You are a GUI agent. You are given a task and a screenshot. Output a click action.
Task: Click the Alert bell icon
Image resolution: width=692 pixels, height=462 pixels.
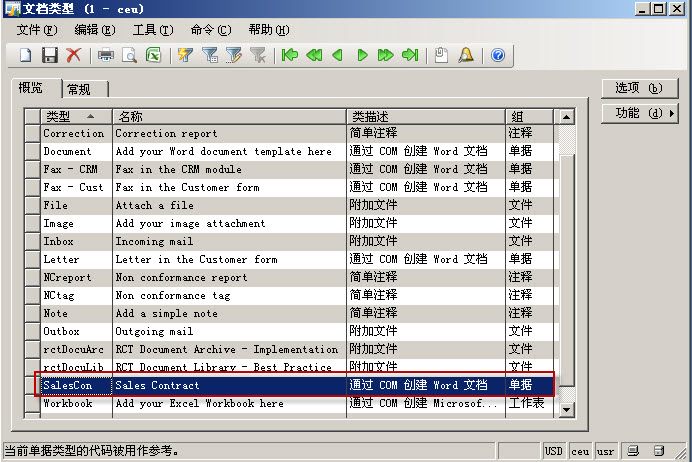[466, 55]
